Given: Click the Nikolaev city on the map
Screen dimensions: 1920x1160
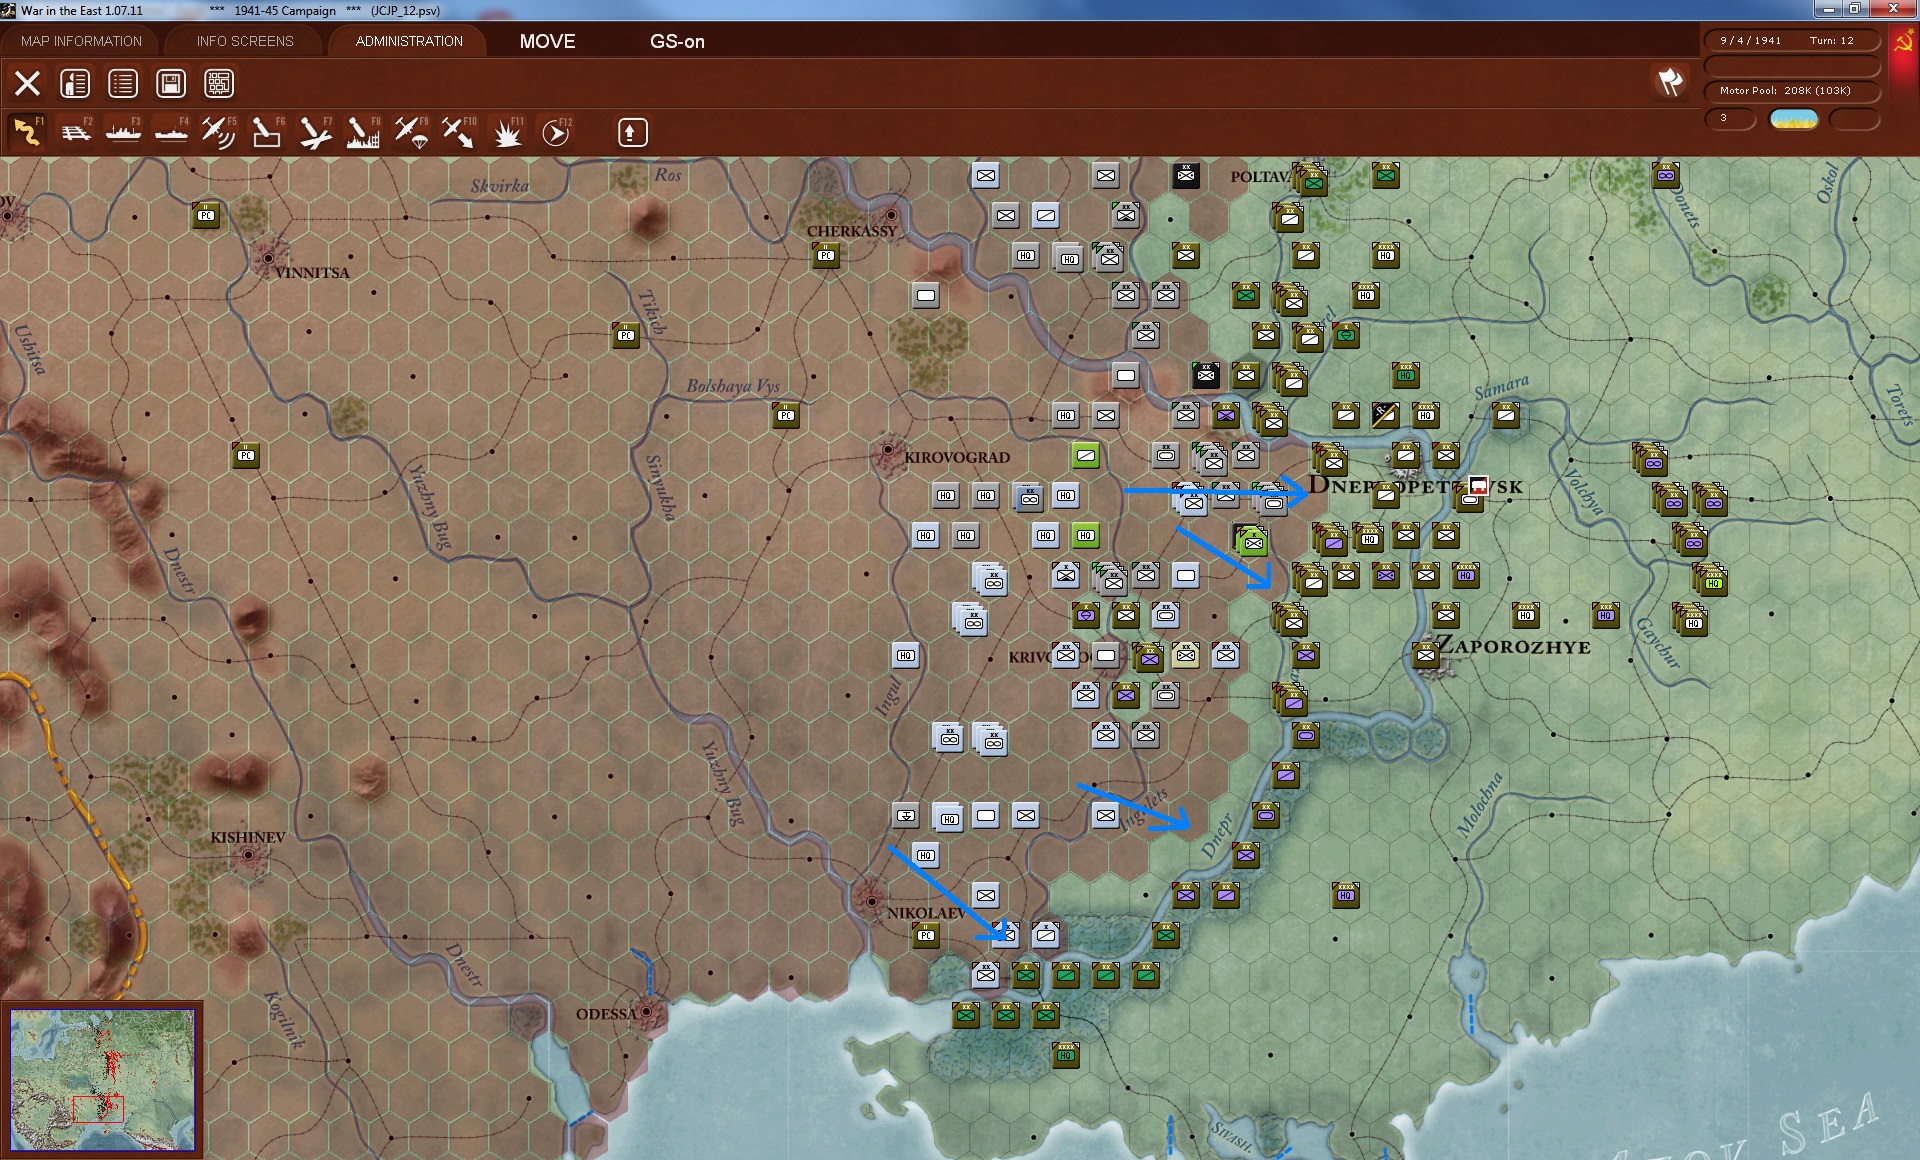Looking at the screenshot, I should [871, 900].
